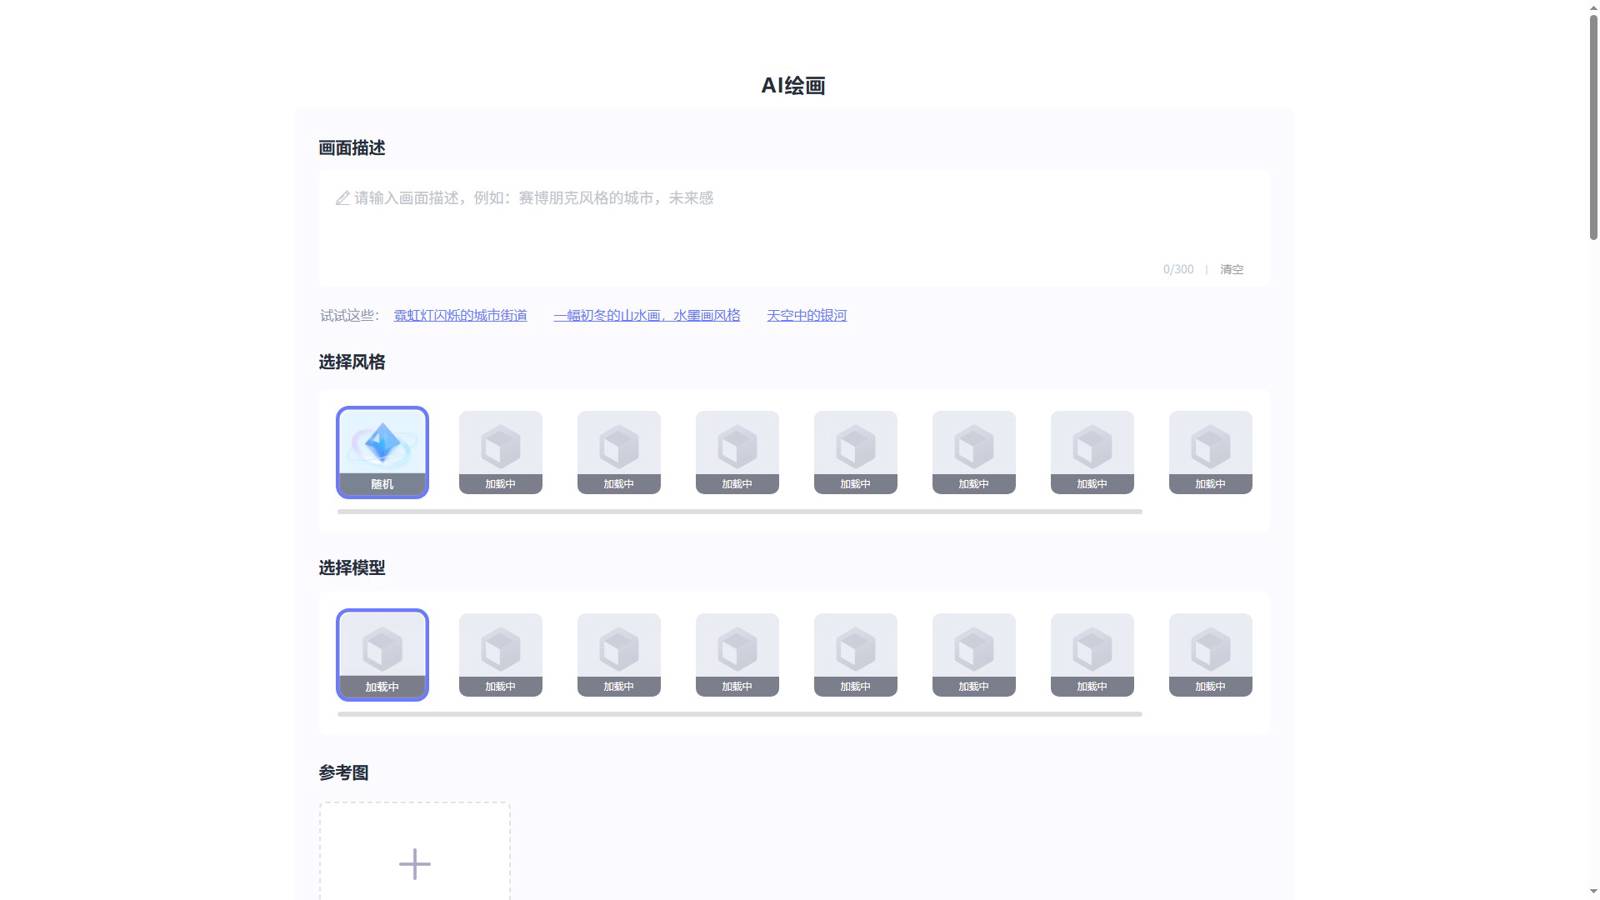Pick the 天空中的银河 suggestion link
Viewport: 1600px width, 900px height.
[807, 315]
